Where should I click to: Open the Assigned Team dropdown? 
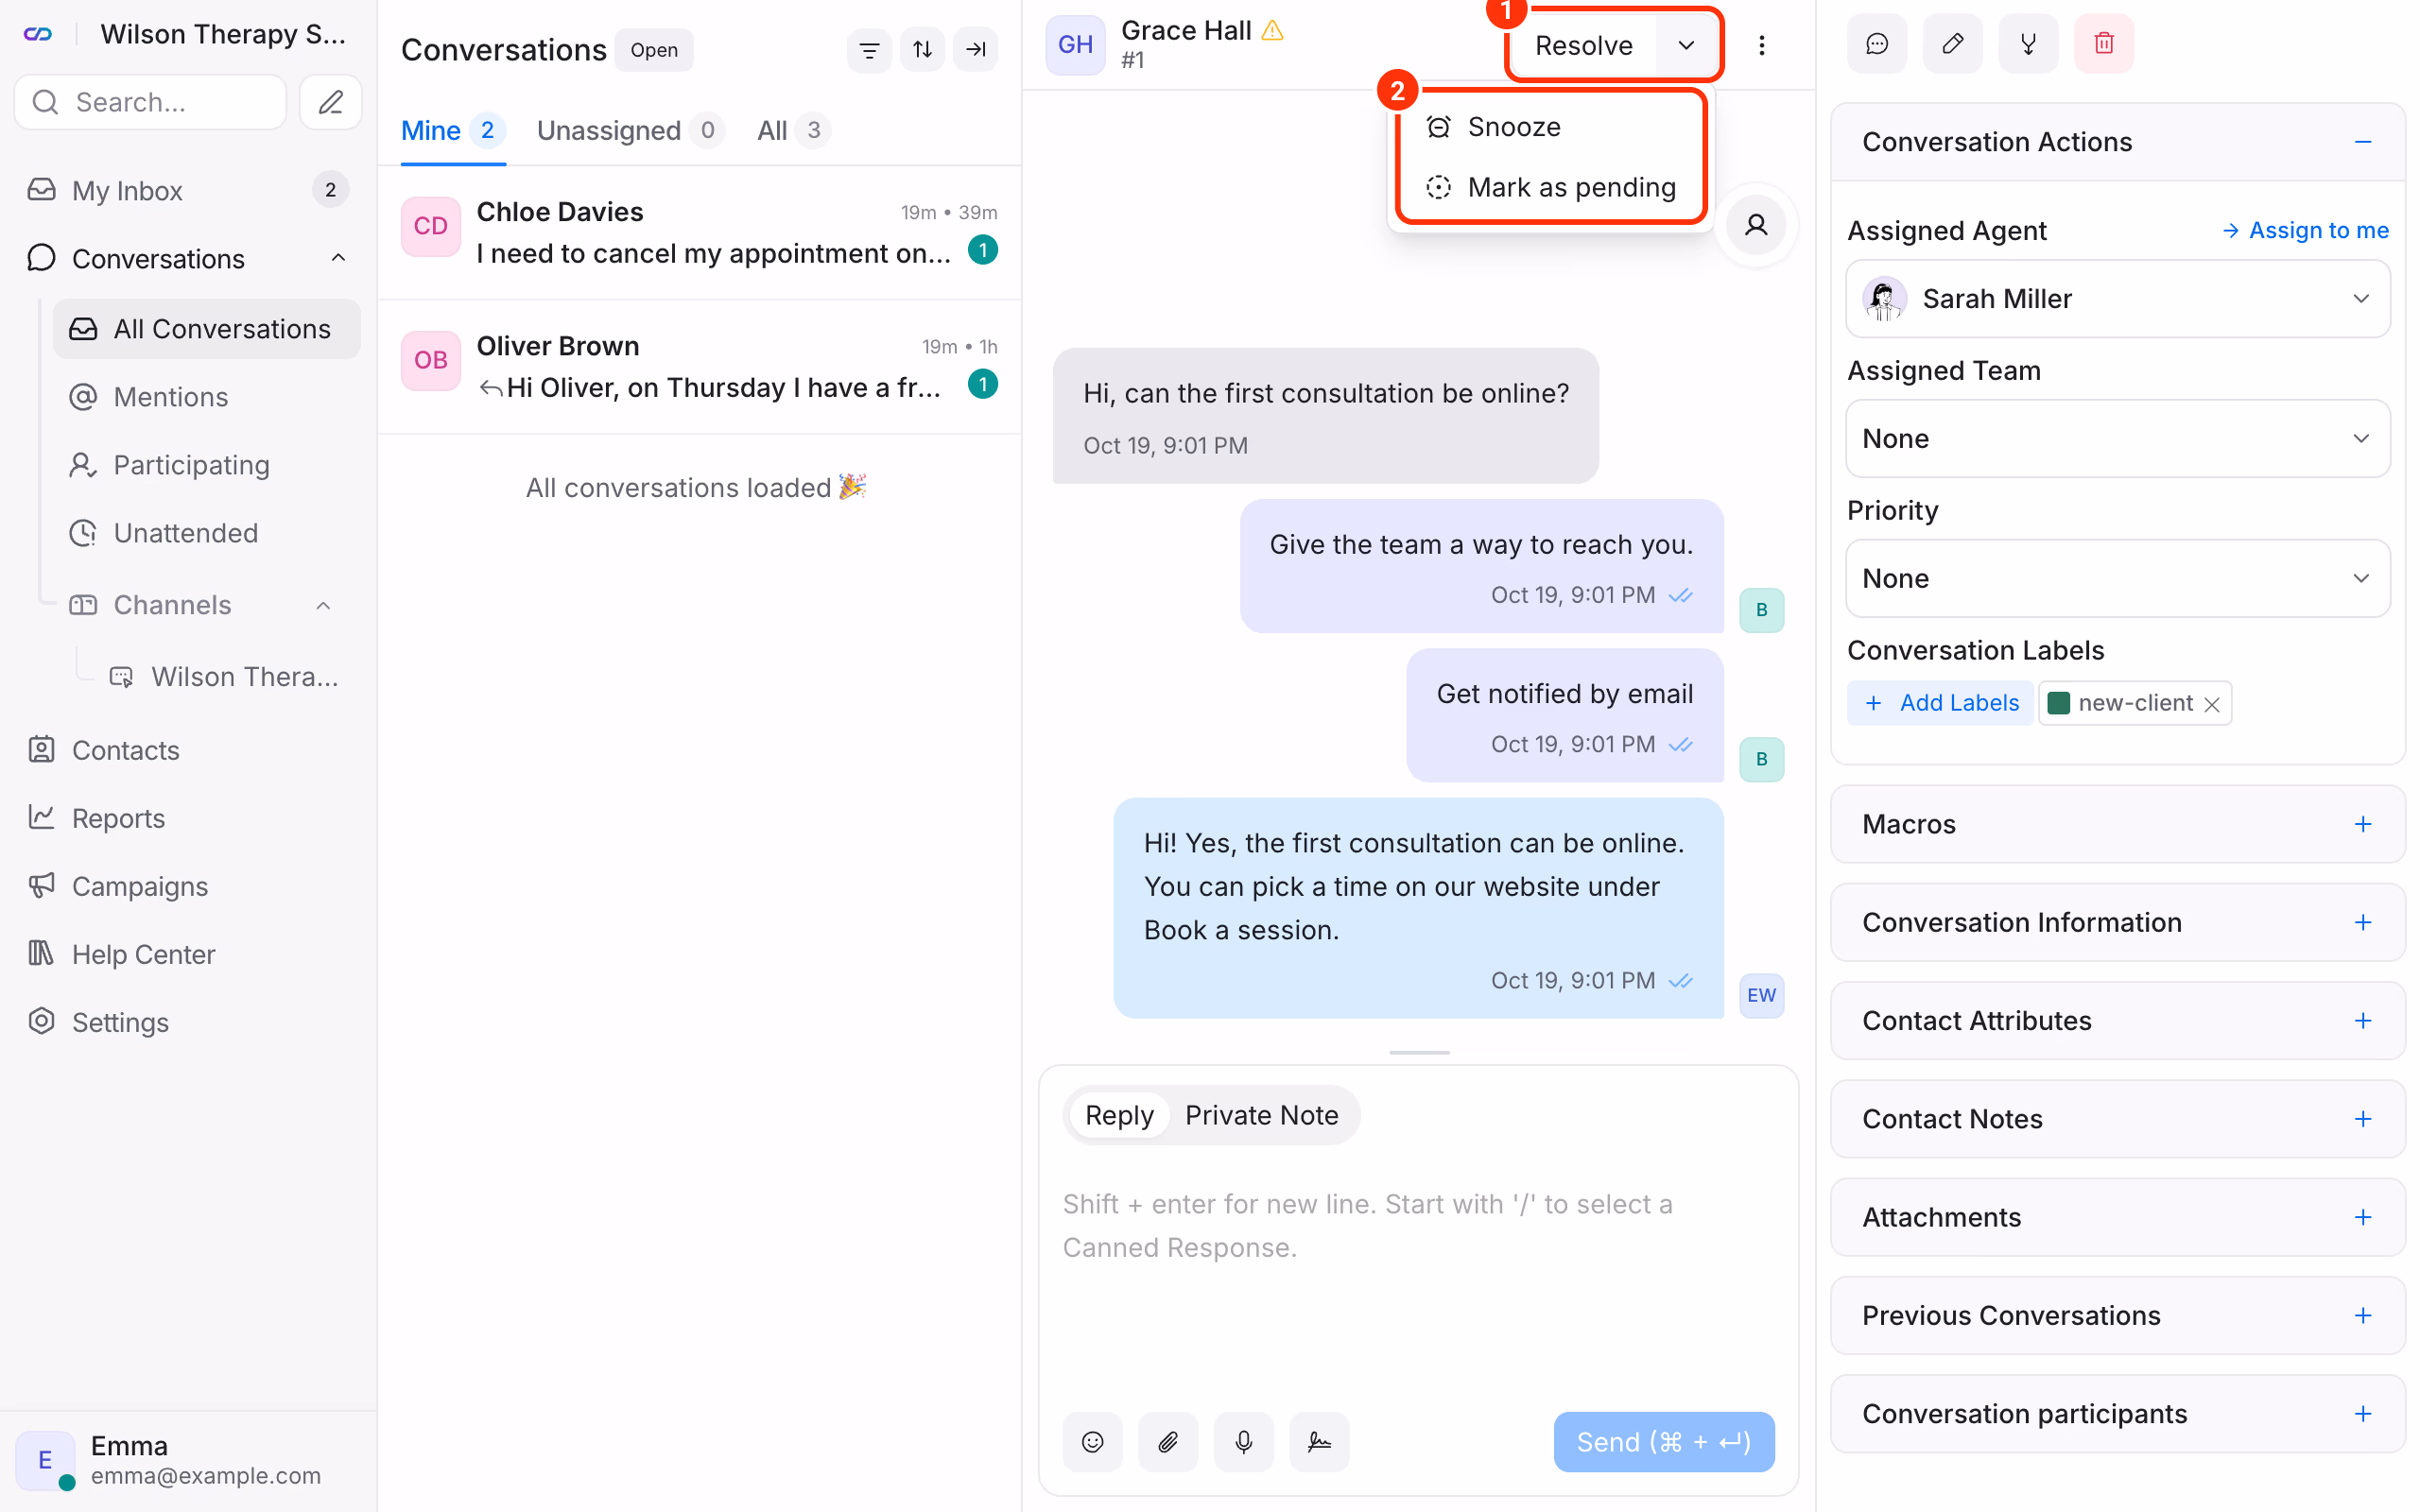[2117, 438]
